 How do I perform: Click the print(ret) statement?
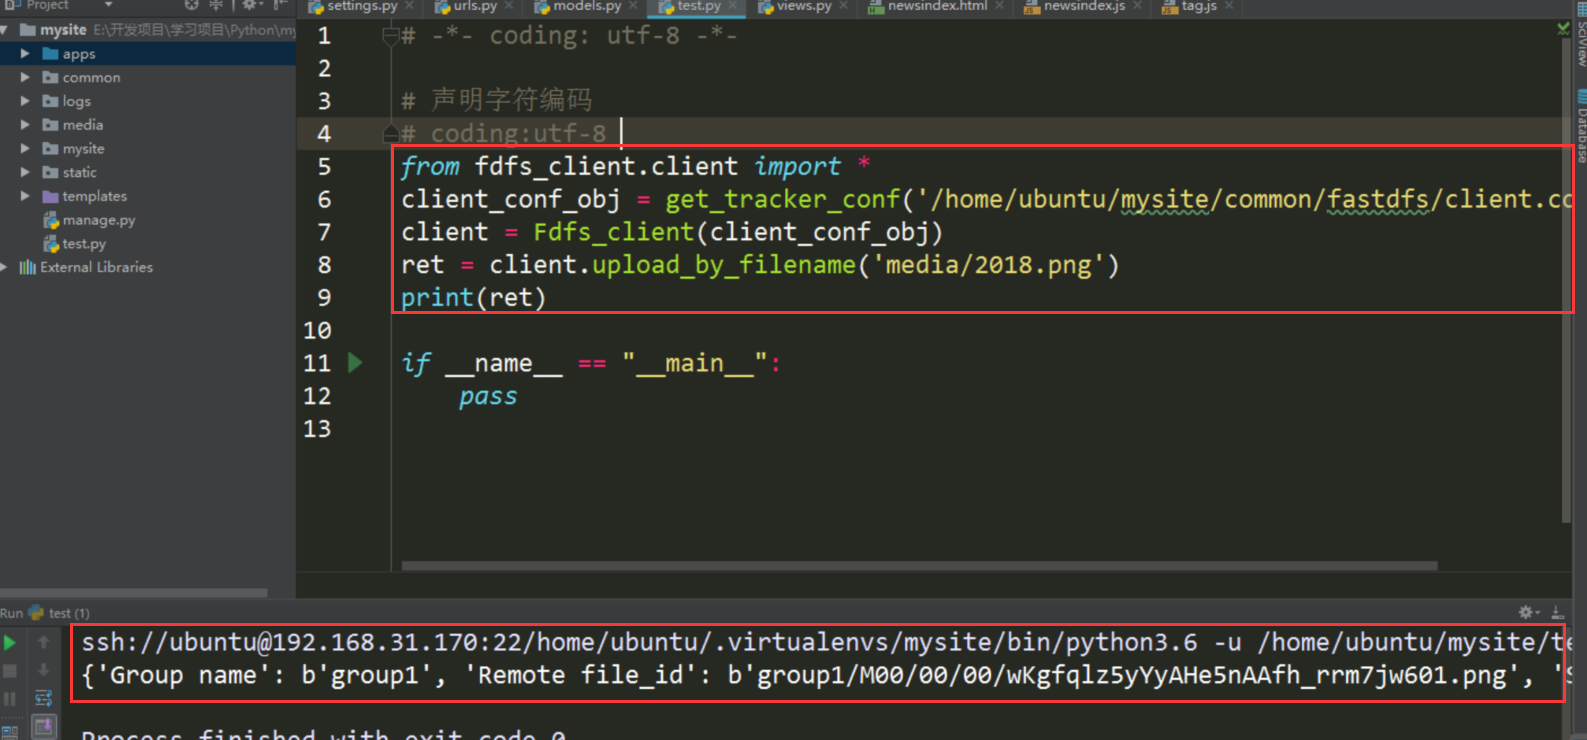click(x=473, y=298)
